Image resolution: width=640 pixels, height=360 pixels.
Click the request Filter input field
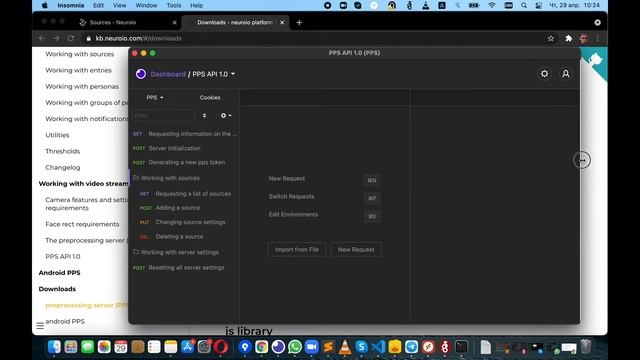pyautogui.click(x=163, y=116)
